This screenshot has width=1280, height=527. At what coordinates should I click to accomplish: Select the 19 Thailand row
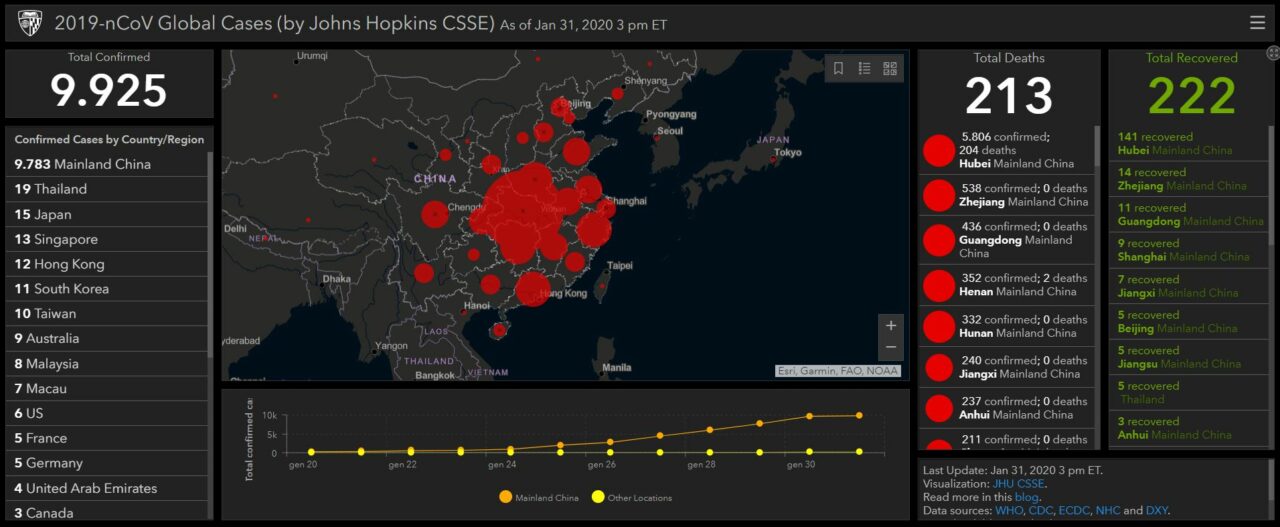(108, 189)
